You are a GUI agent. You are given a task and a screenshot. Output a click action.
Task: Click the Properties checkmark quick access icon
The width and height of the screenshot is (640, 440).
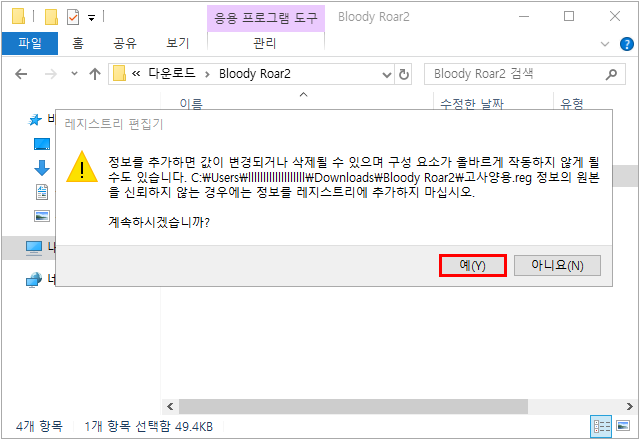coord(73,17)
